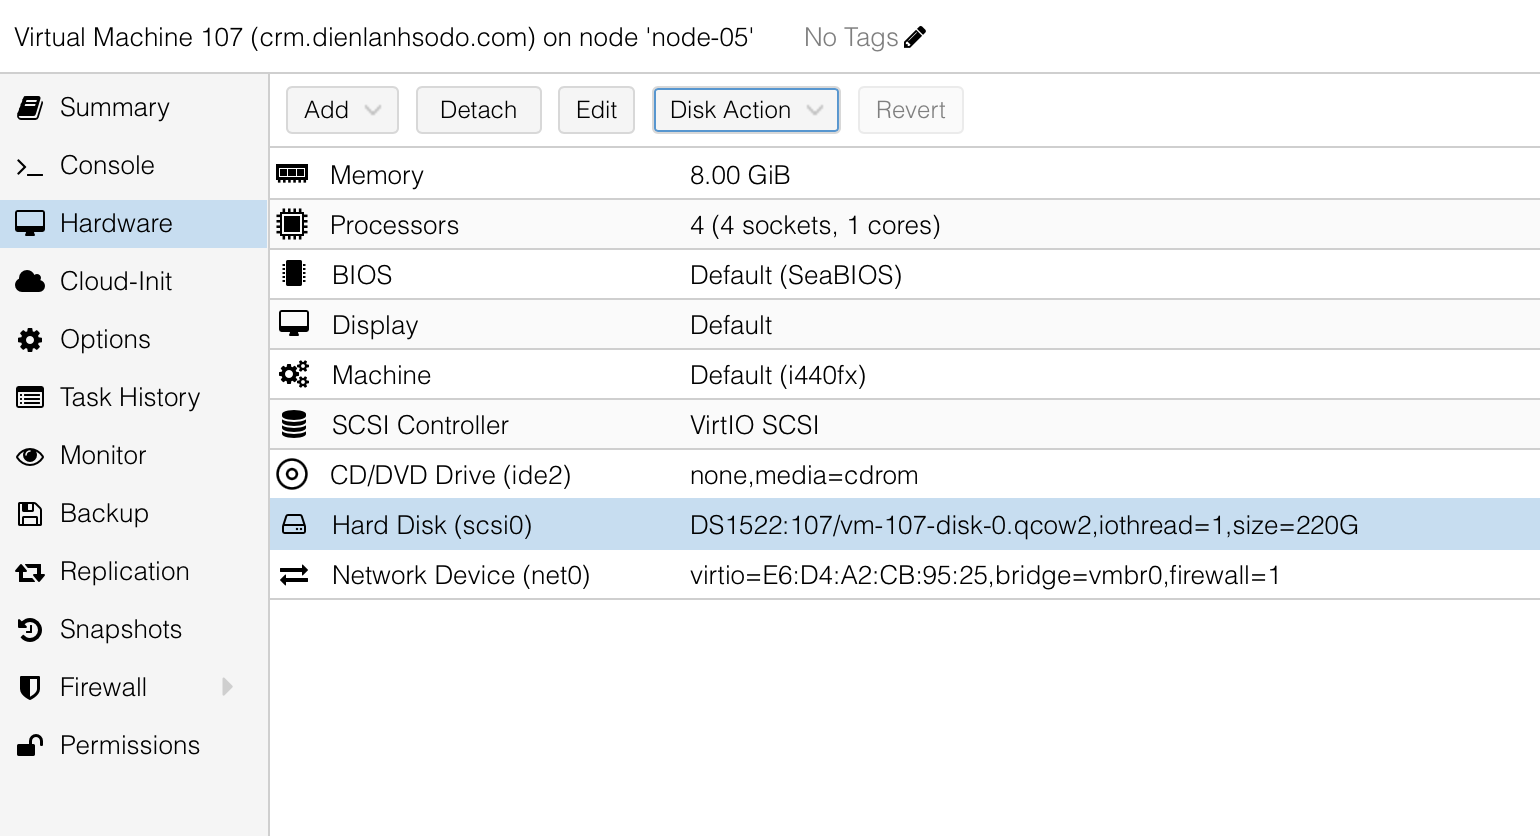Click the Cloud-Init cloud icon
The width and height of the screenshot is (1540, 836).
point(30,282)
